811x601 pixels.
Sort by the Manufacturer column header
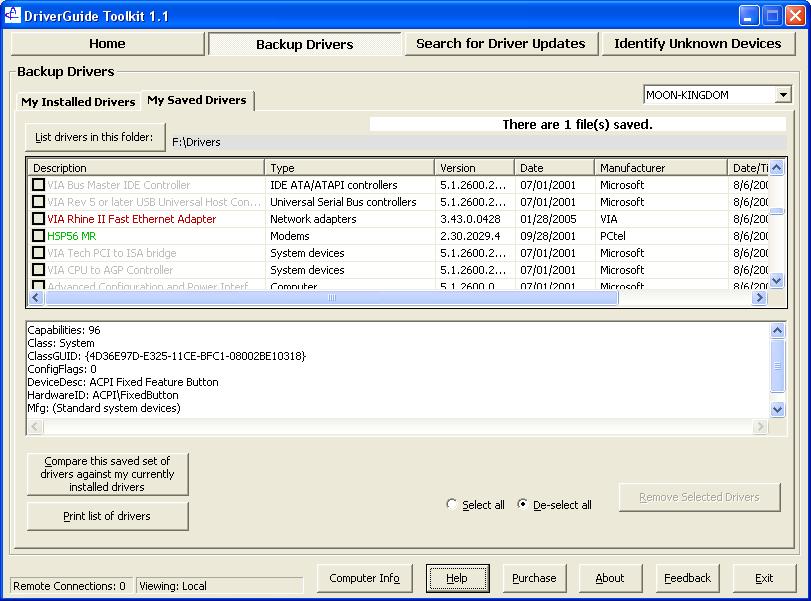point(661,168)
